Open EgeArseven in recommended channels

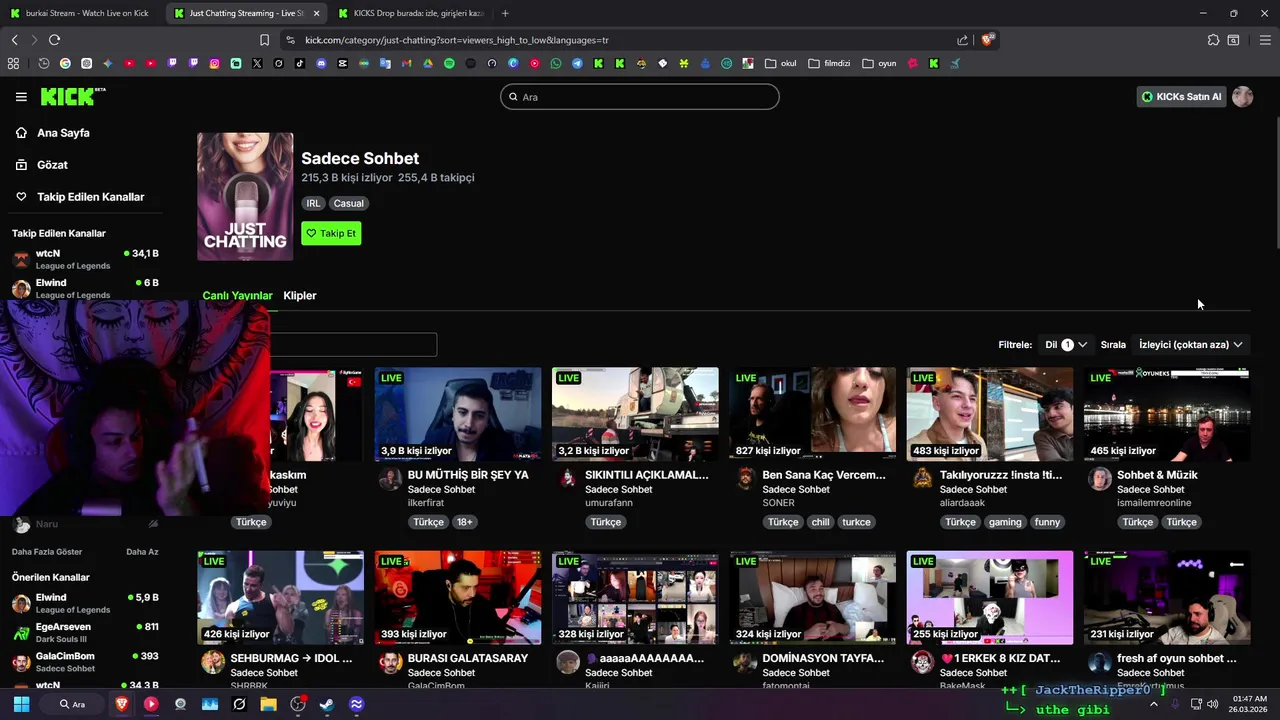(x=86, y=632)
